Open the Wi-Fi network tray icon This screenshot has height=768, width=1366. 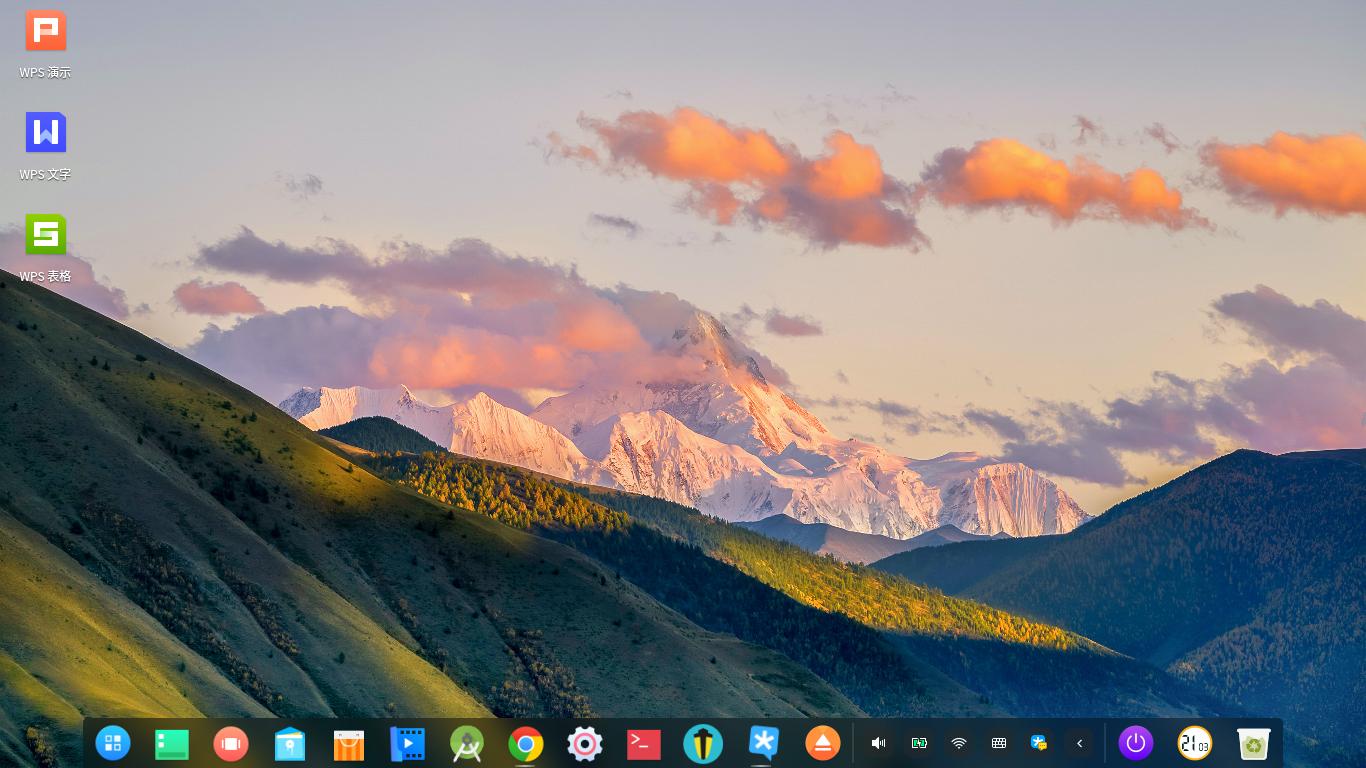pyautogui.click(x=959, y=743)
